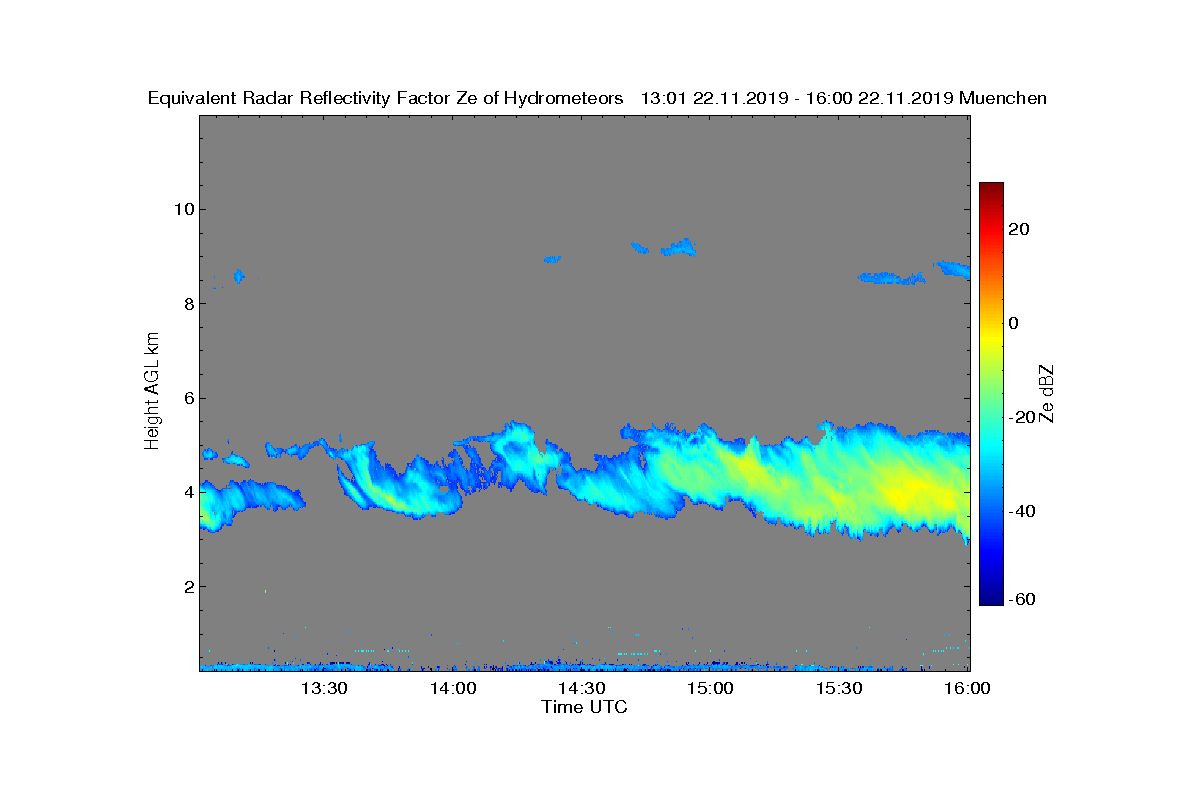Screen dimensions: 1200x800
Task: Click the colorbar value label 0
Action: (x=1014, y=323)
